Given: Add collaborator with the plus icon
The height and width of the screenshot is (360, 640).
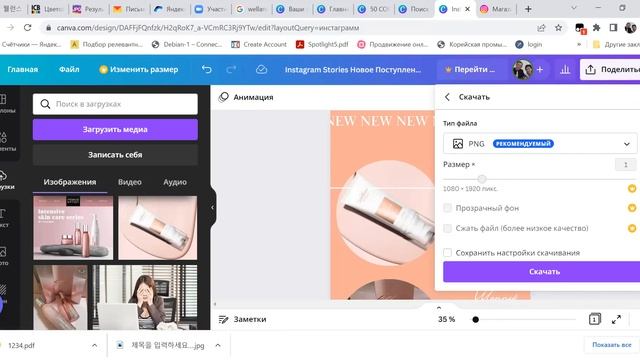Looking at the screenshot, I should point(540,70).
